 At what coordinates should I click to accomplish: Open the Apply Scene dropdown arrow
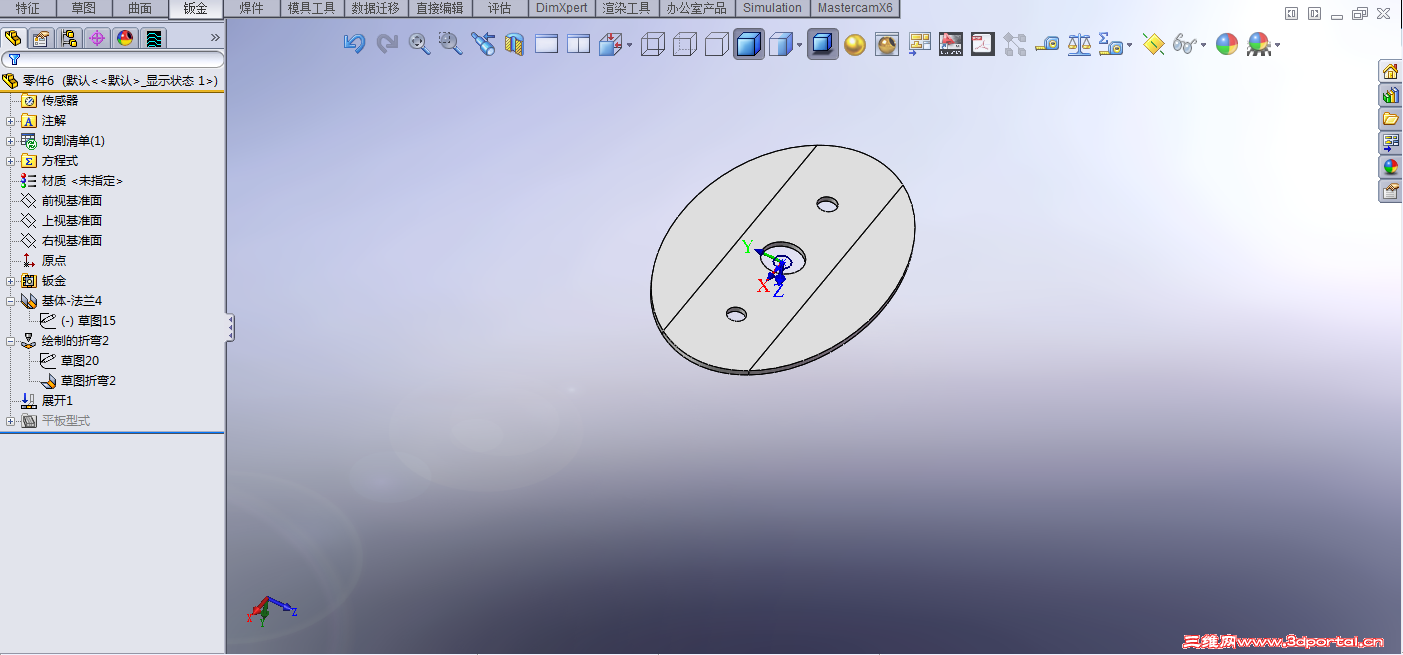pyautogui.click(x=1277, y=45)
